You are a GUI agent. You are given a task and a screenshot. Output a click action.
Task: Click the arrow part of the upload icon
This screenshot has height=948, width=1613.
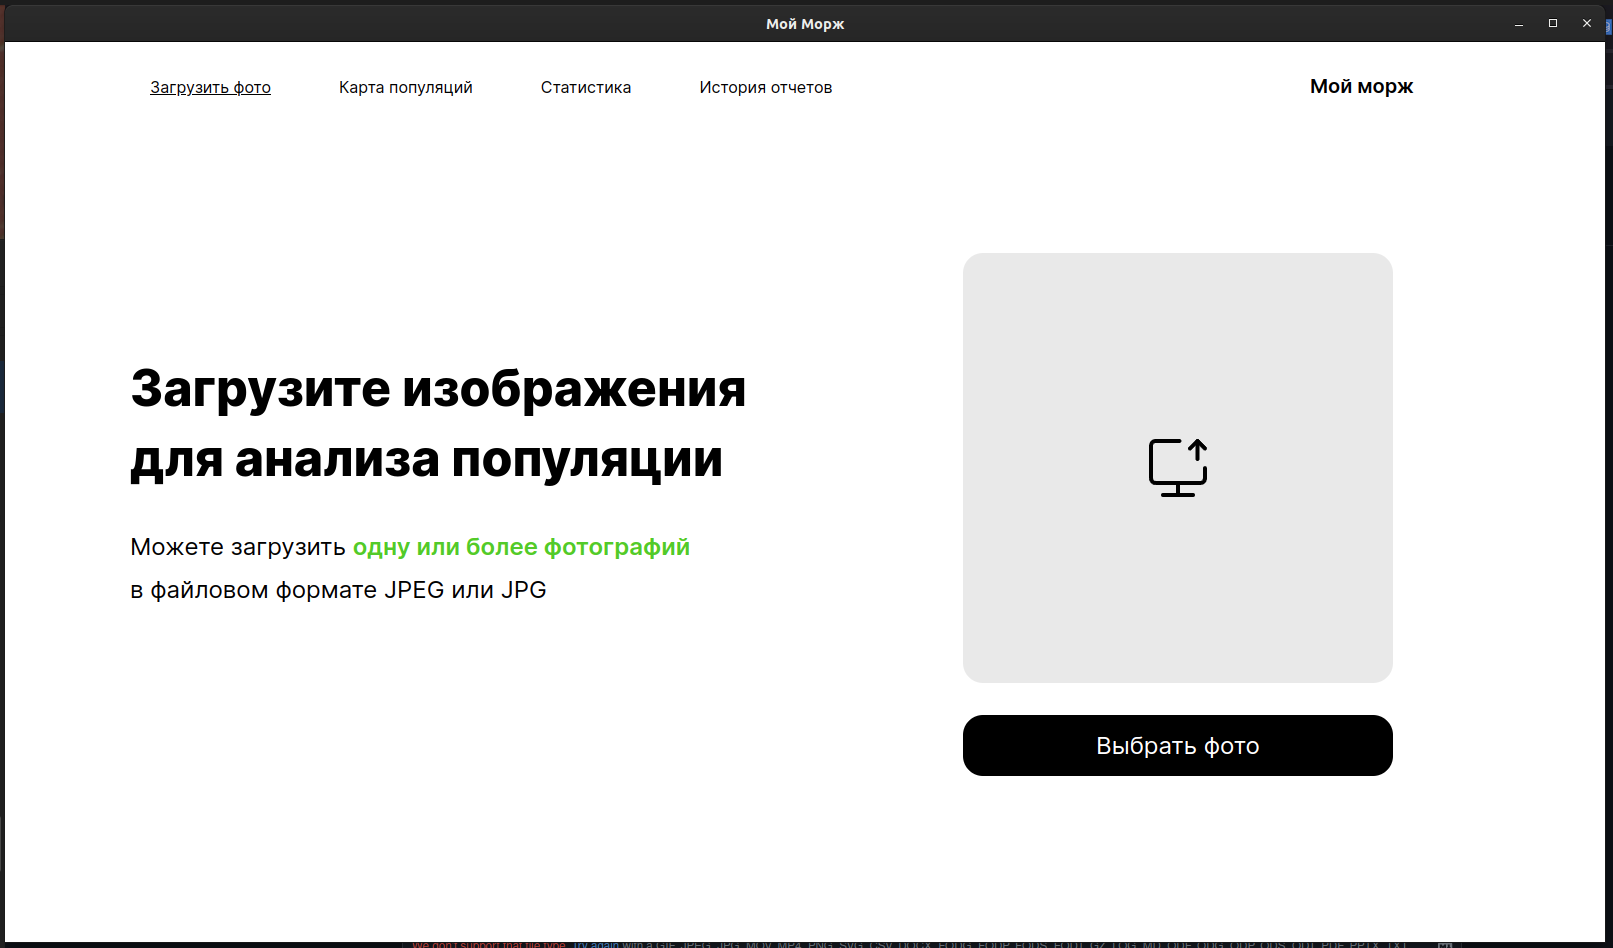point(1196,448)
